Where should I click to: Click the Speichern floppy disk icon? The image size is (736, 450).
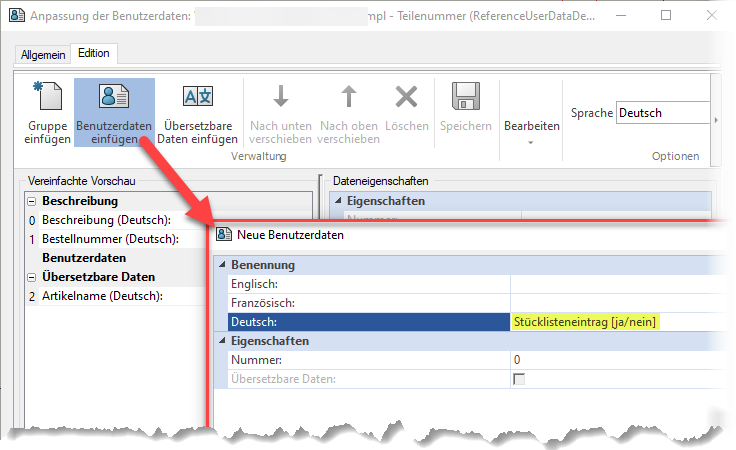click(466, 98)
